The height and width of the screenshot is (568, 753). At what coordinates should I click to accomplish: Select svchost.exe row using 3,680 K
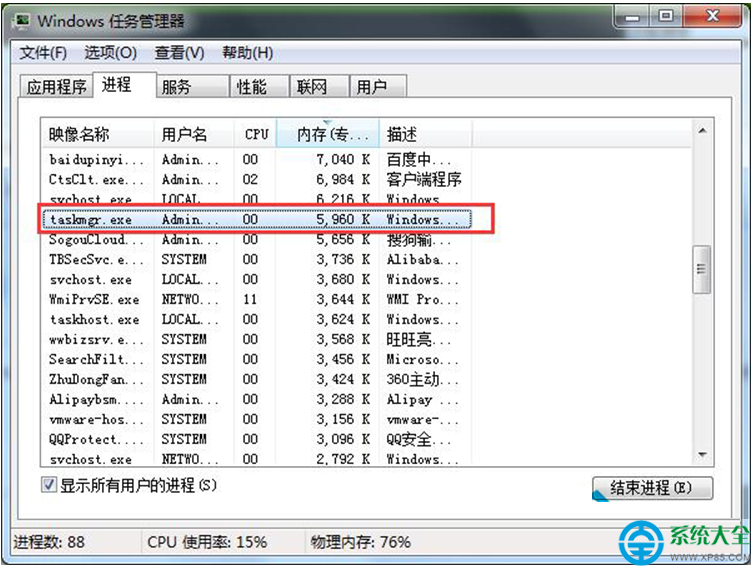tap(256, 279)
